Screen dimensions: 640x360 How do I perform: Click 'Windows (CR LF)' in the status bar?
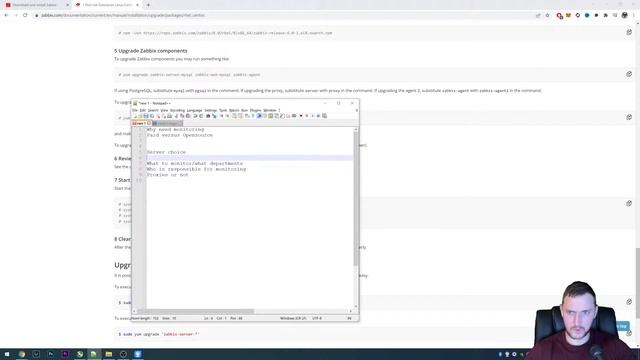(x=293, y=318)
